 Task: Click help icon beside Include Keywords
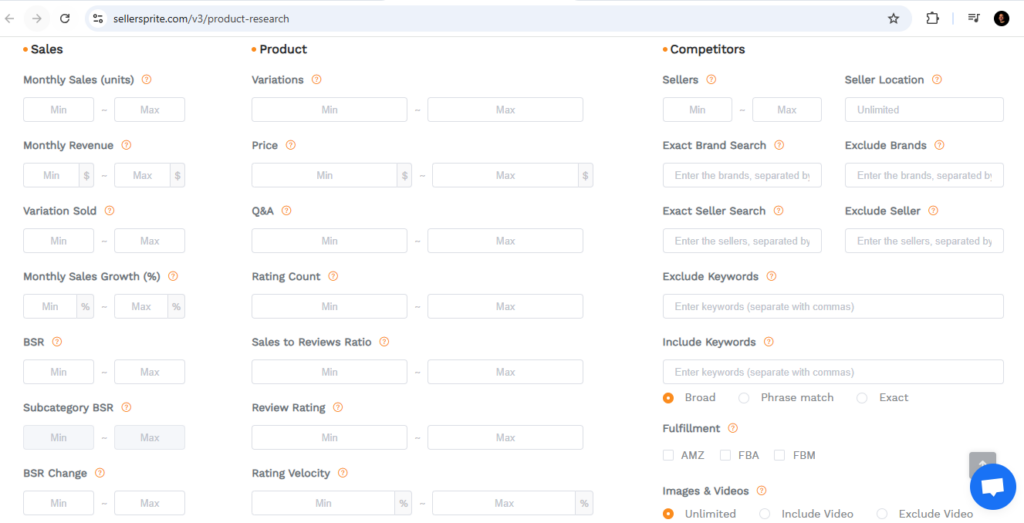click(769, 341)
